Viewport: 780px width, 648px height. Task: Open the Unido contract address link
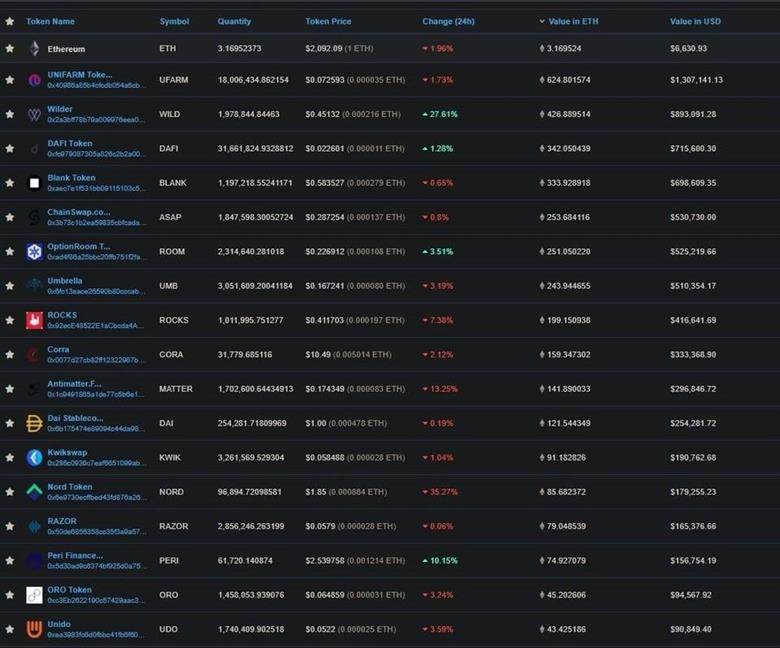tap(97, 635)
